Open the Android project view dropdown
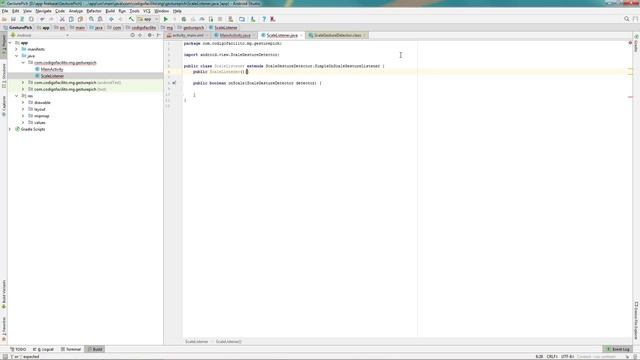Screen dimensions: 640x360 click(x=40, y=36)
